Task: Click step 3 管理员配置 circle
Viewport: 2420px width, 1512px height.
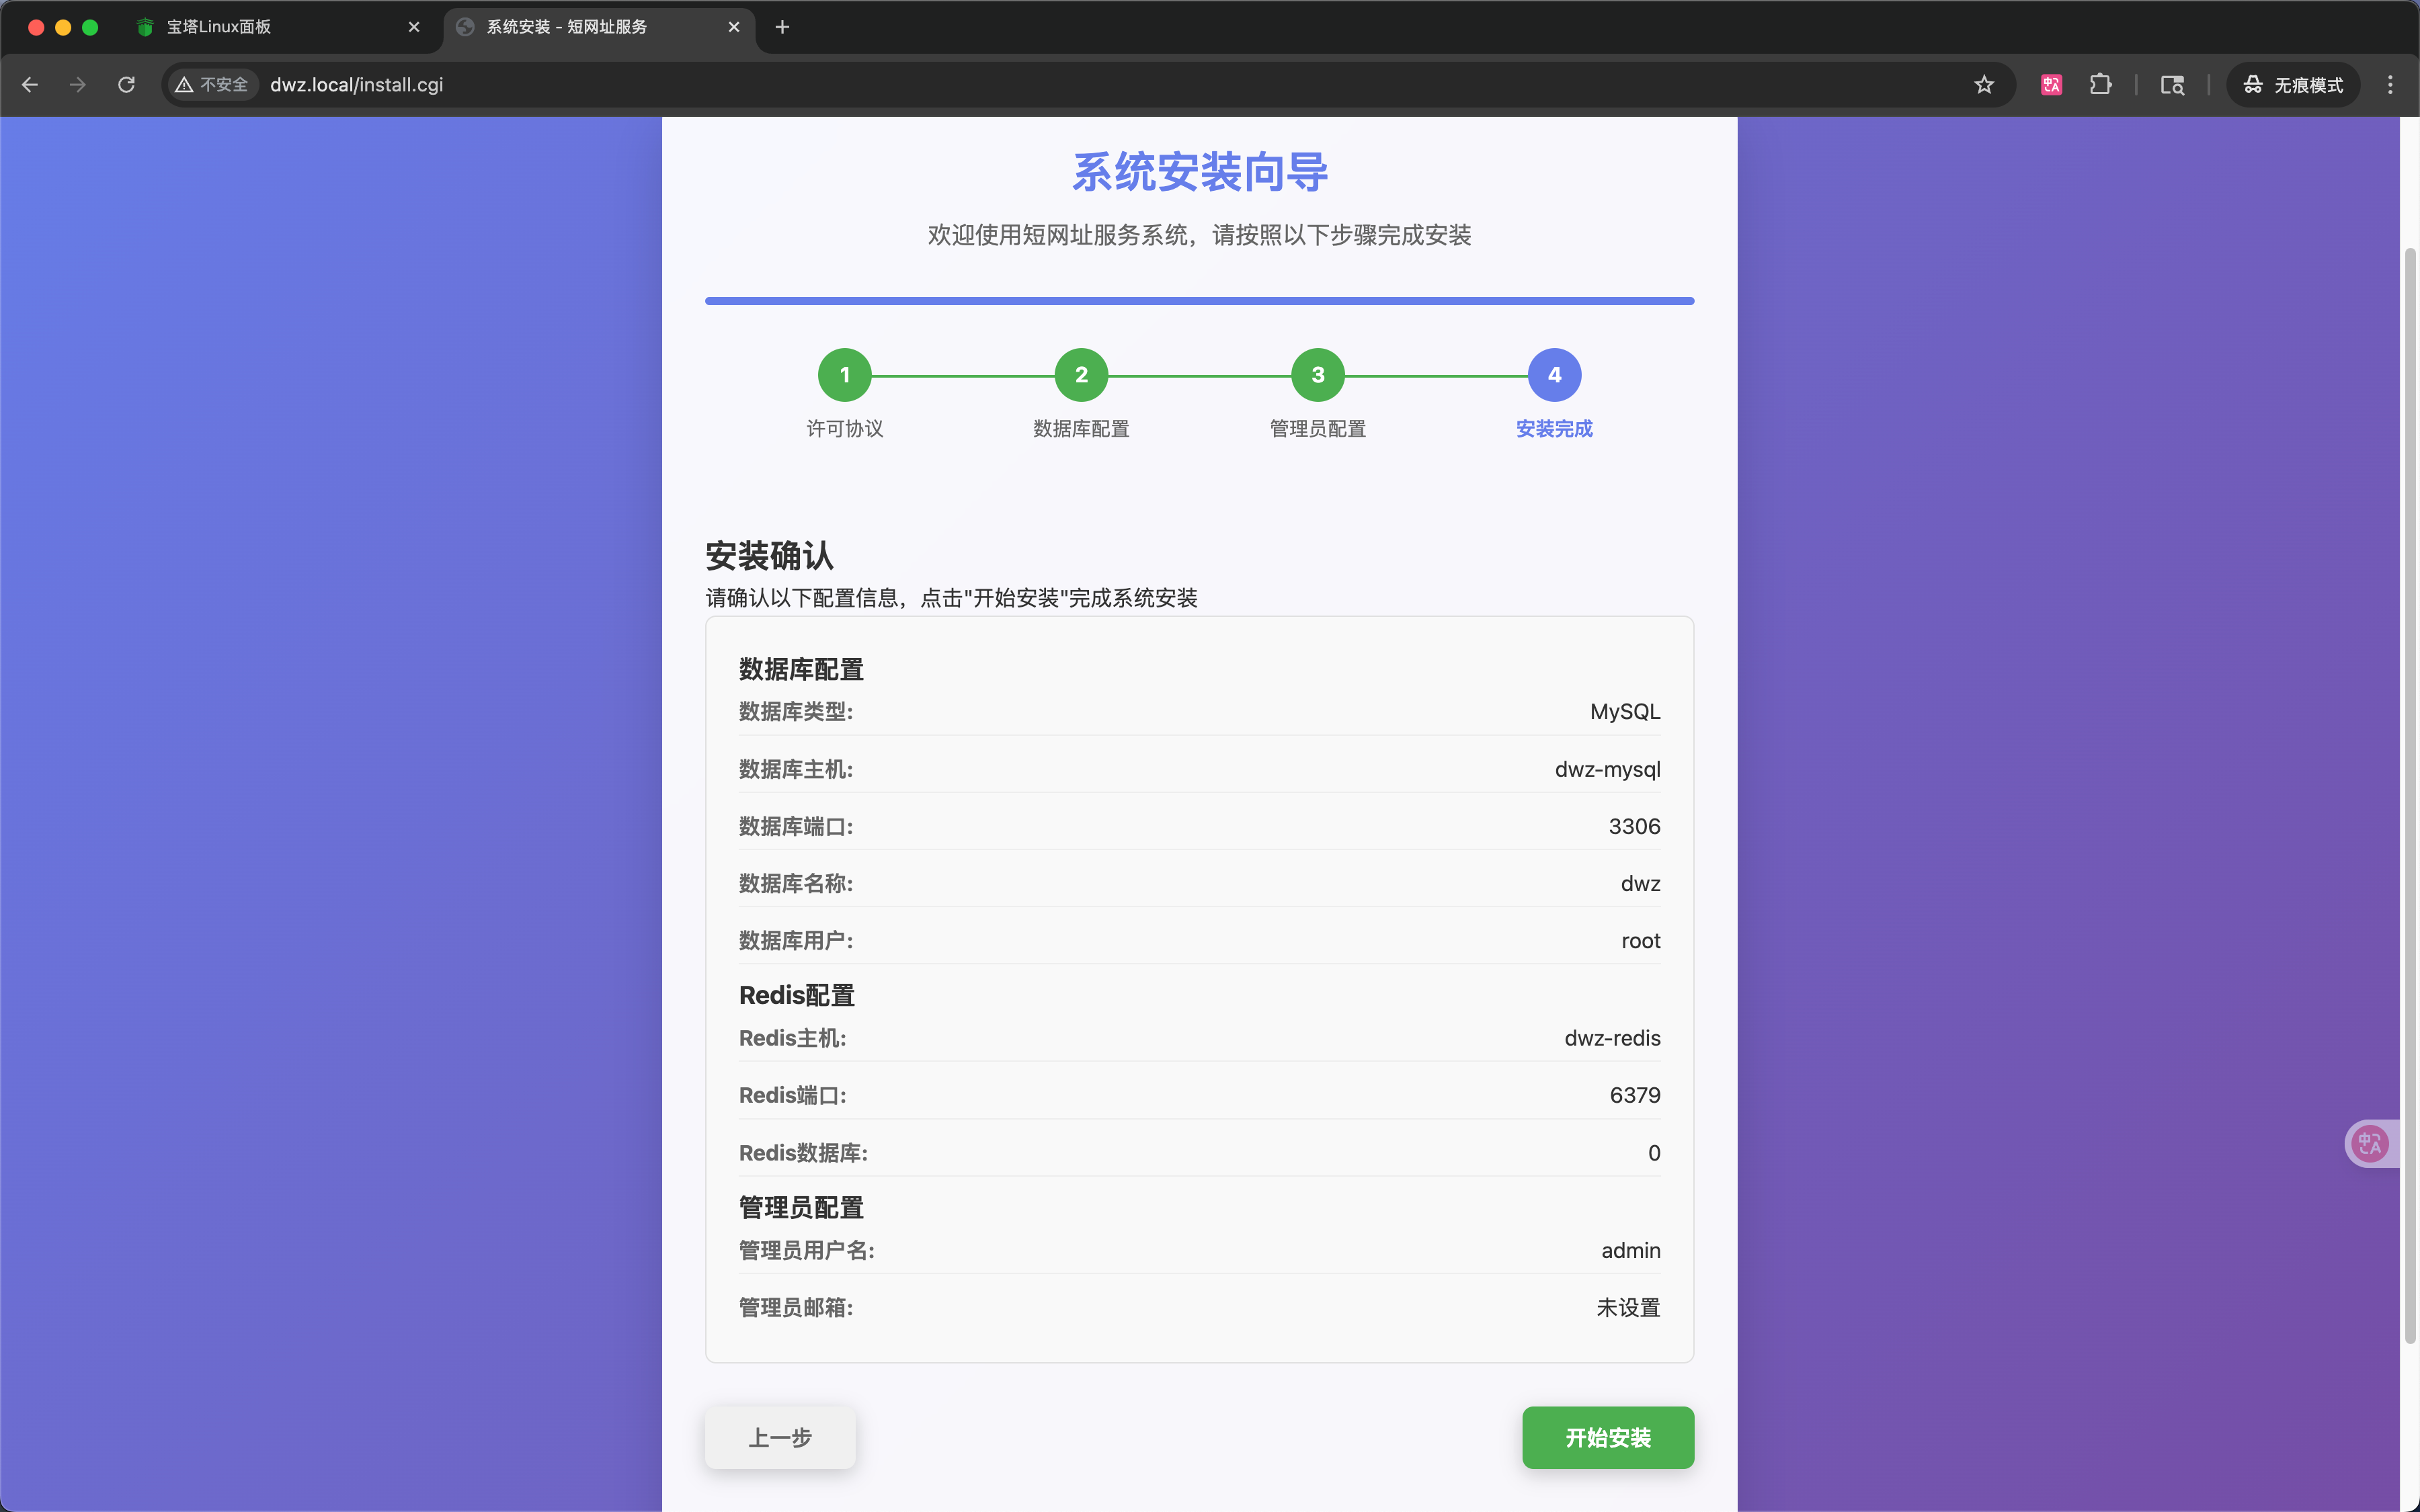Action: coord(1318,375)
